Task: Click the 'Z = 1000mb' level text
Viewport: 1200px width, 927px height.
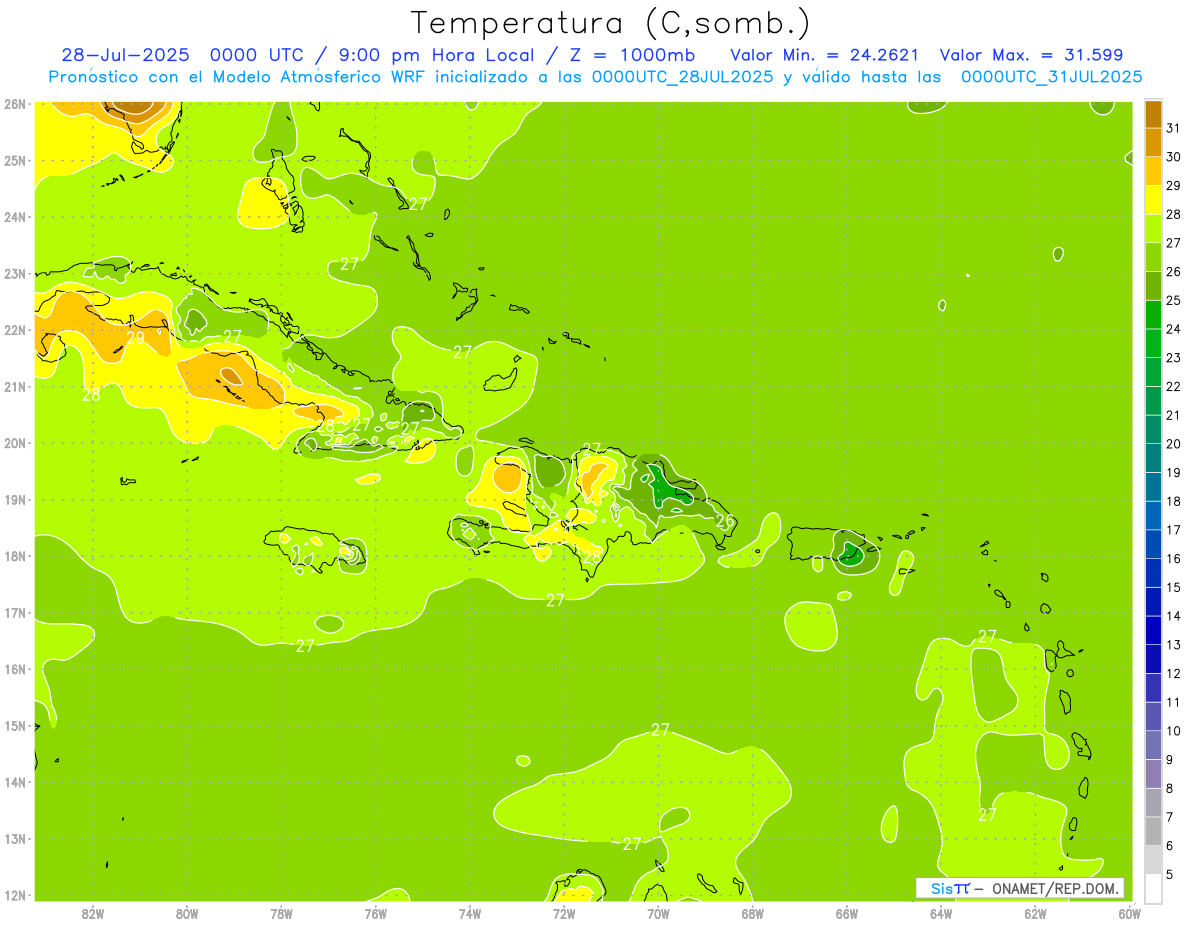Action: (632, 55)
